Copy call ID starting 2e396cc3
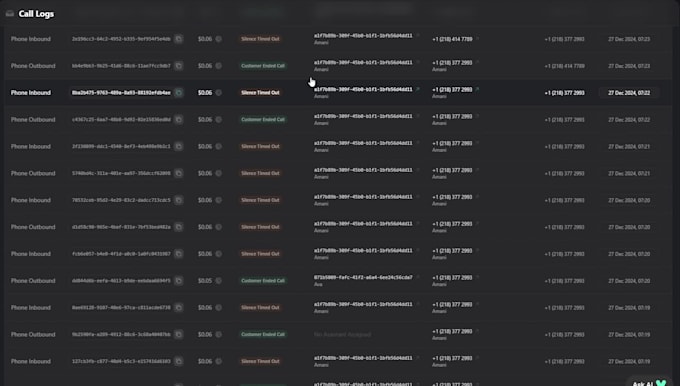The image size is (680, 386). 178,39
